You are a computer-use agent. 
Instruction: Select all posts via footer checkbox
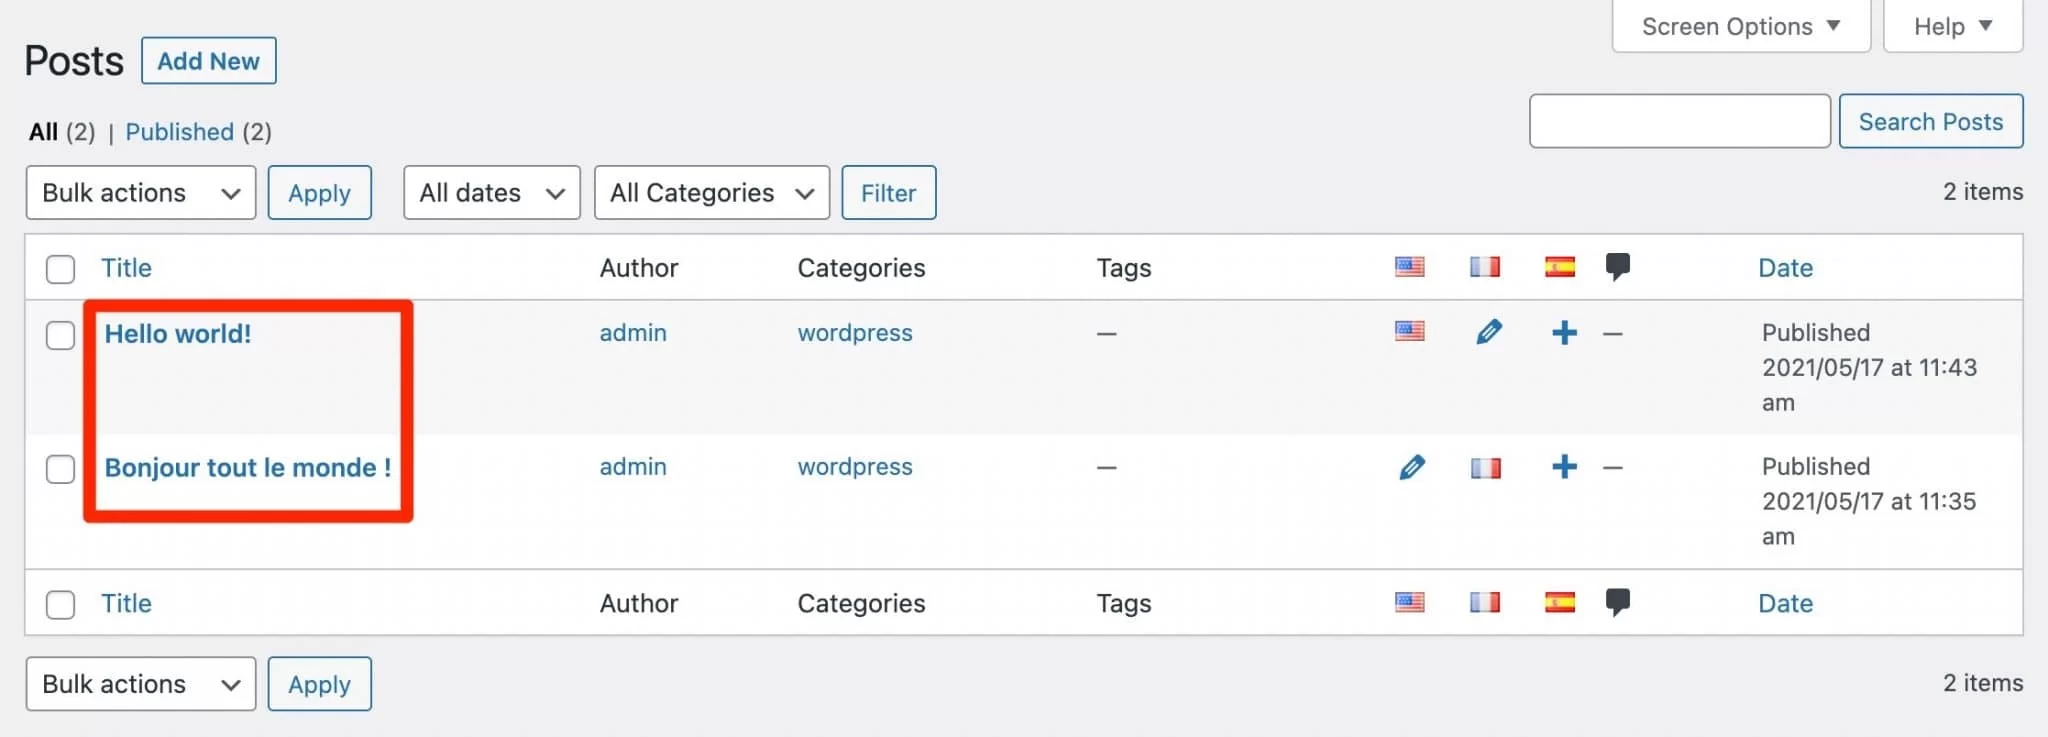coord(61,605)
